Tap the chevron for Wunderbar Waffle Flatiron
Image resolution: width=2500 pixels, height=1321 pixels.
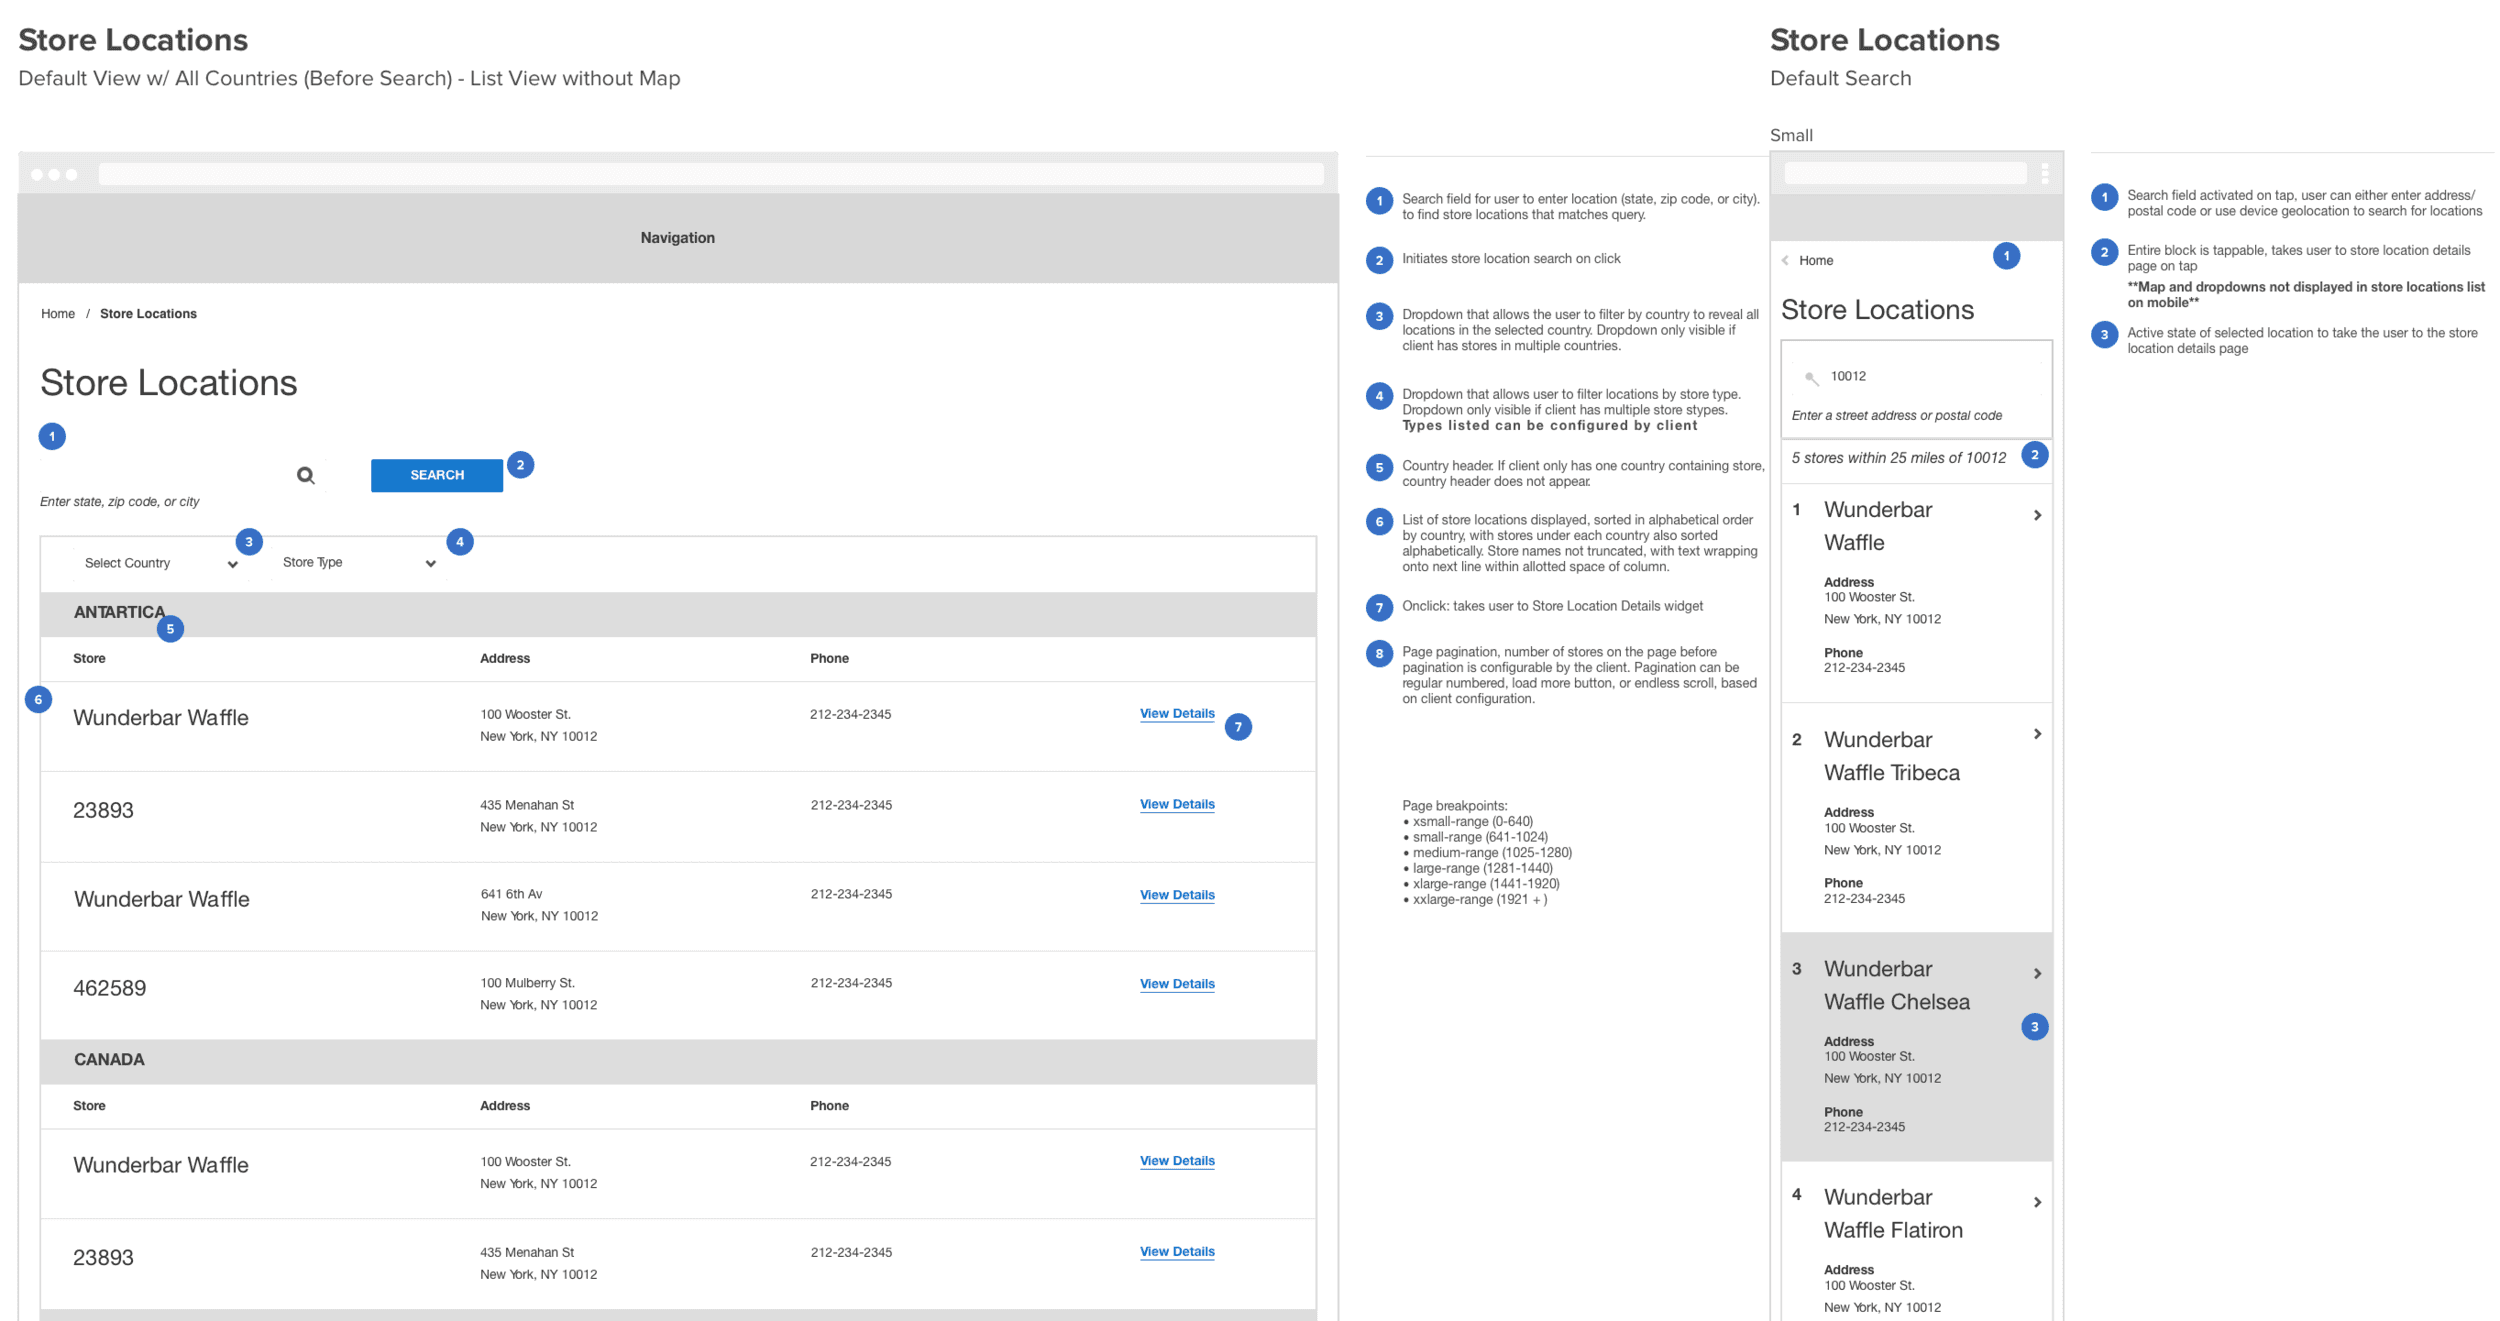2037,1203
